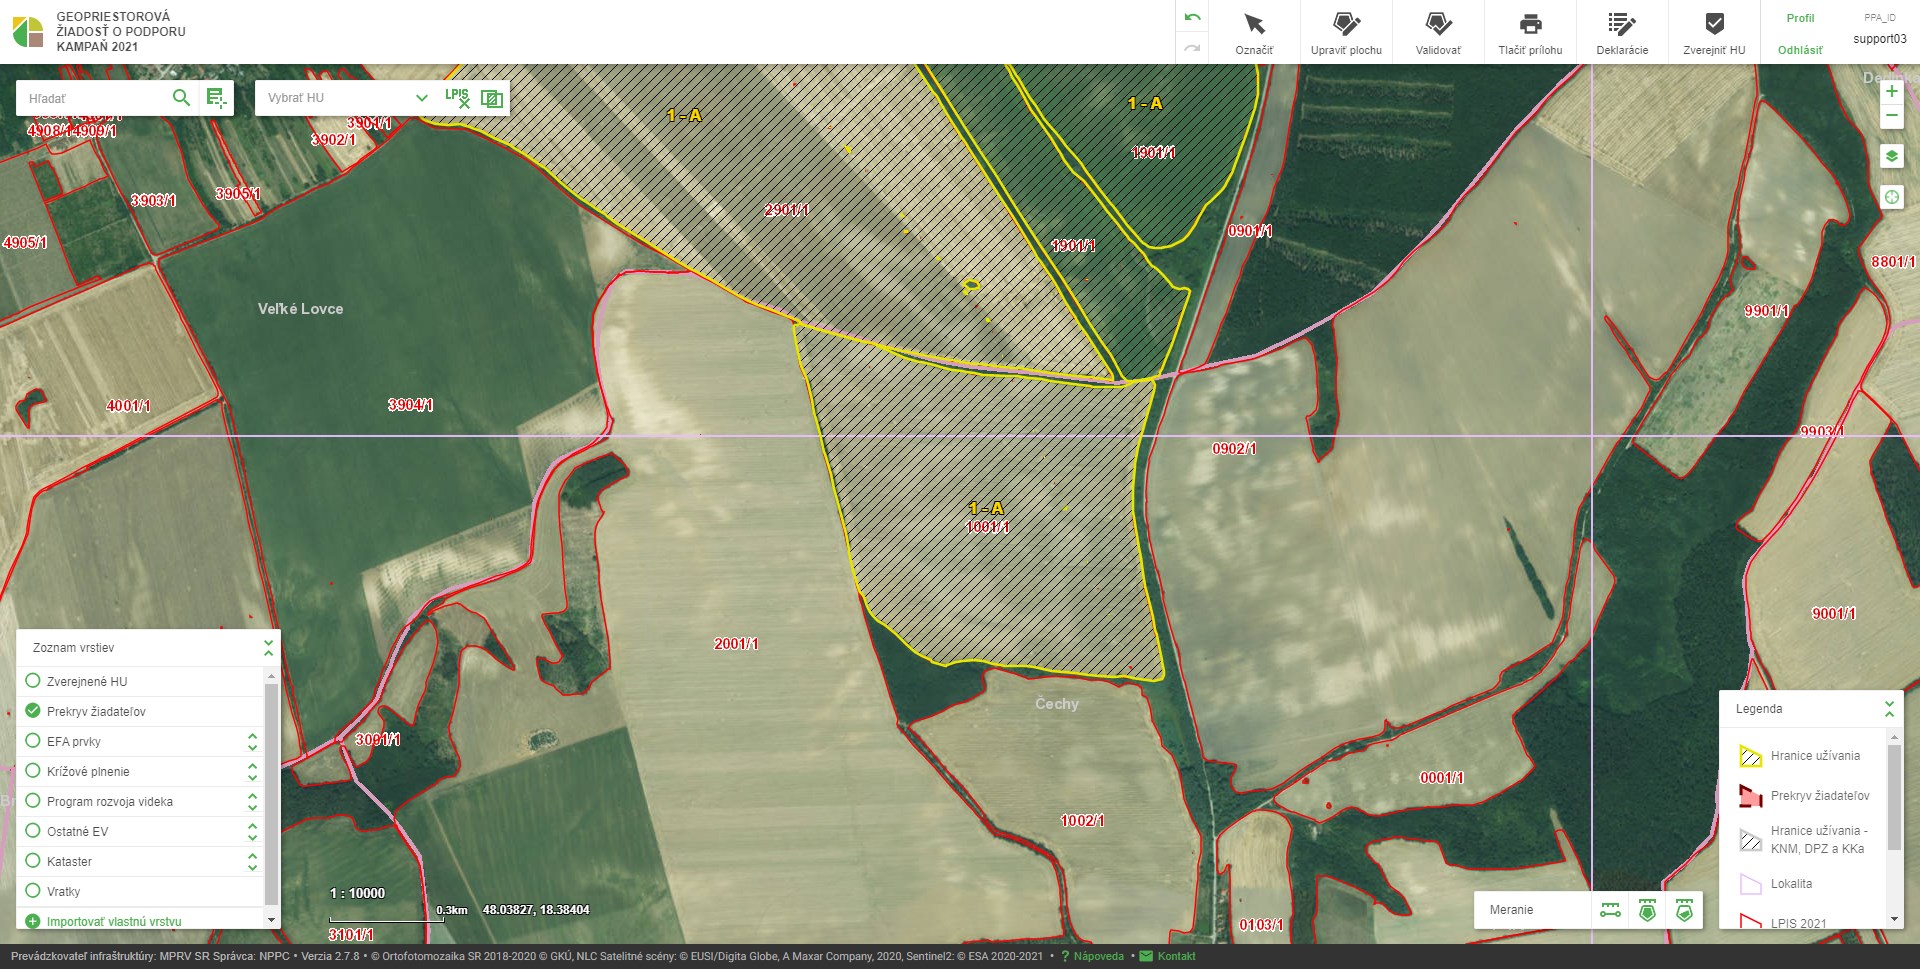Click the green plus import icon
The image size is (1920, 969).
coord(32,922)
